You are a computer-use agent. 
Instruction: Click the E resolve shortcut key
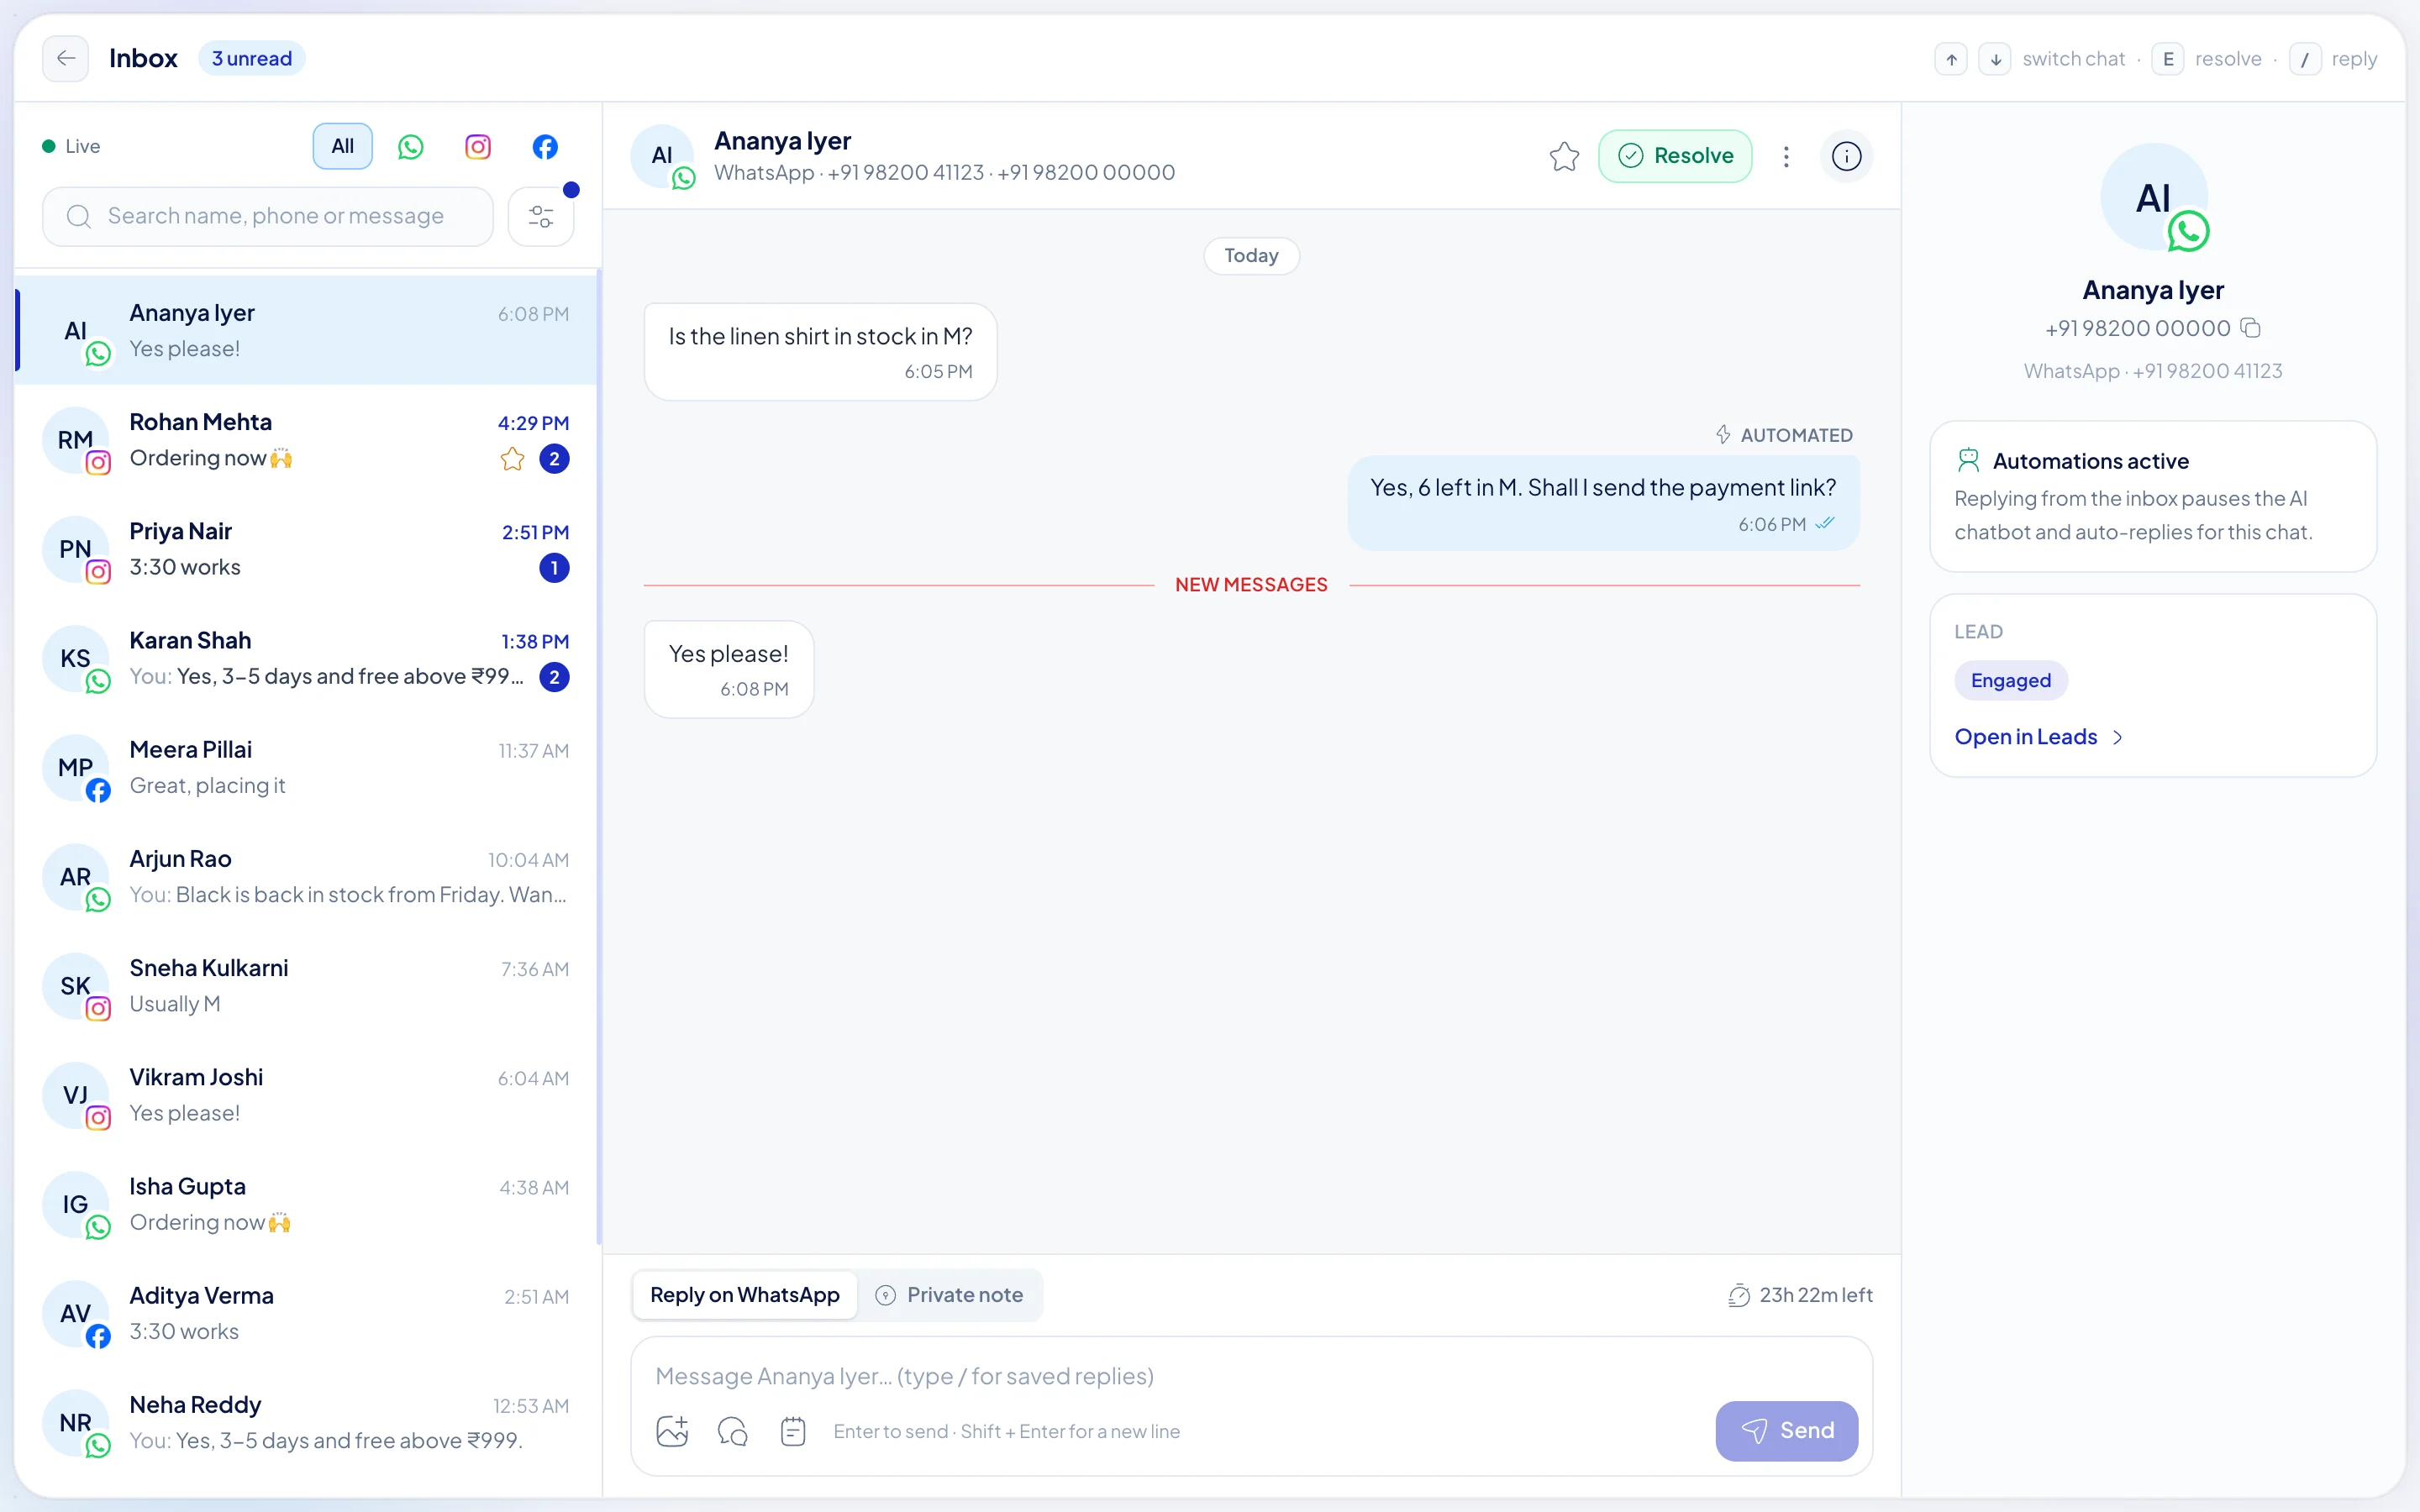click(x=2168, y=59)
